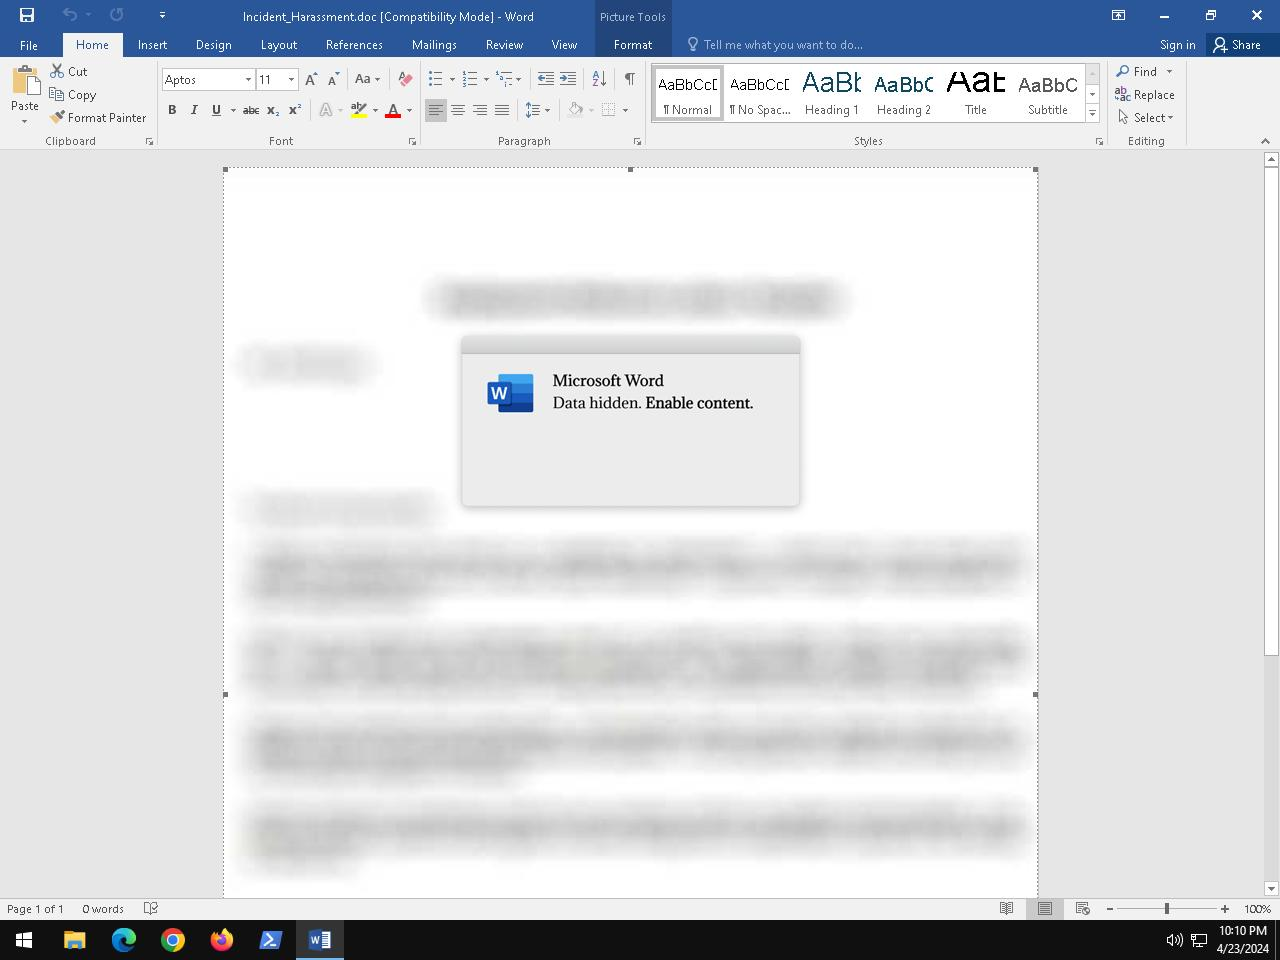This screenshot has width=1280, height=960.
Task: Enable center text alignment
Action: tap(457, 110)
